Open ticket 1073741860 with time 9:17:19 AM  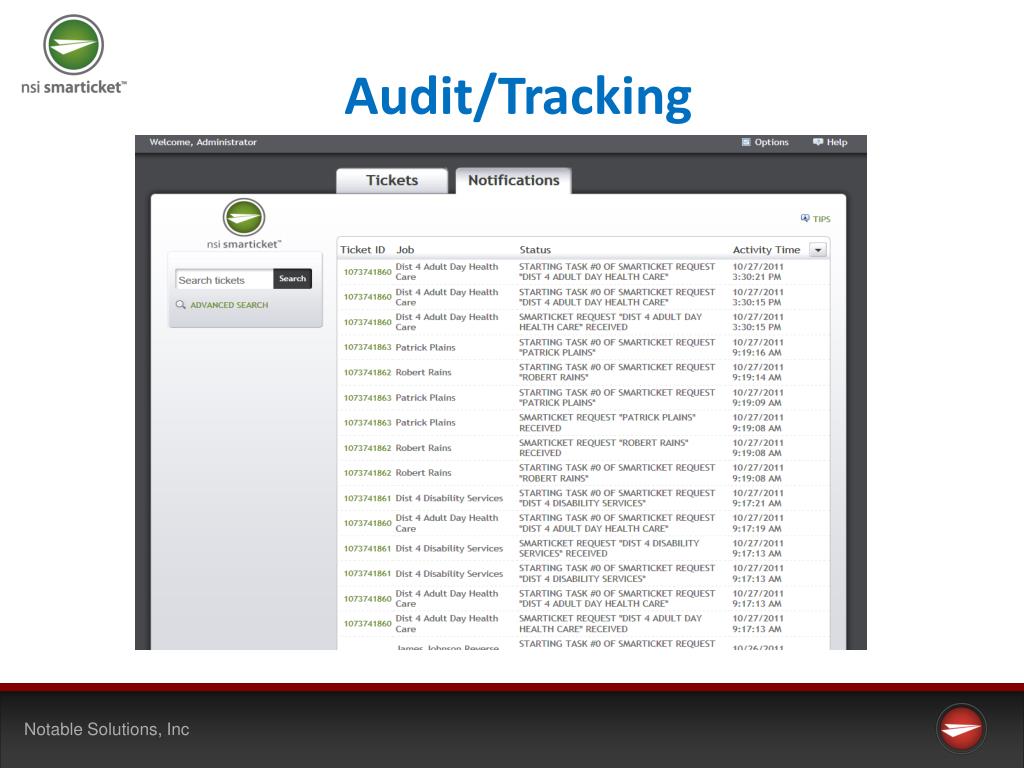click(367, 522)
